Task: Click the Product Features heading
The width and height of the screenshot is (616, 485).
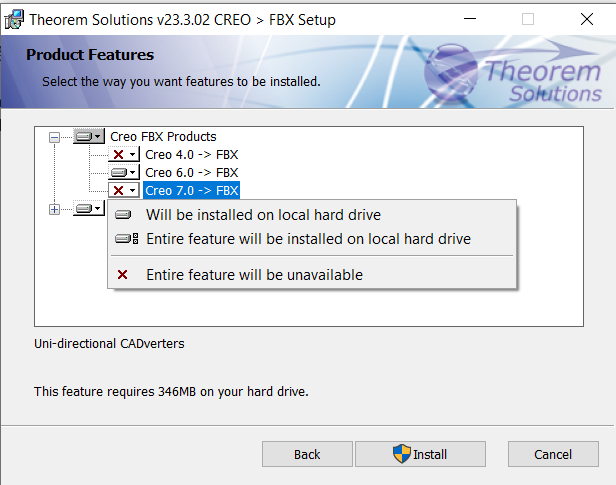Action: pos(90,55)
